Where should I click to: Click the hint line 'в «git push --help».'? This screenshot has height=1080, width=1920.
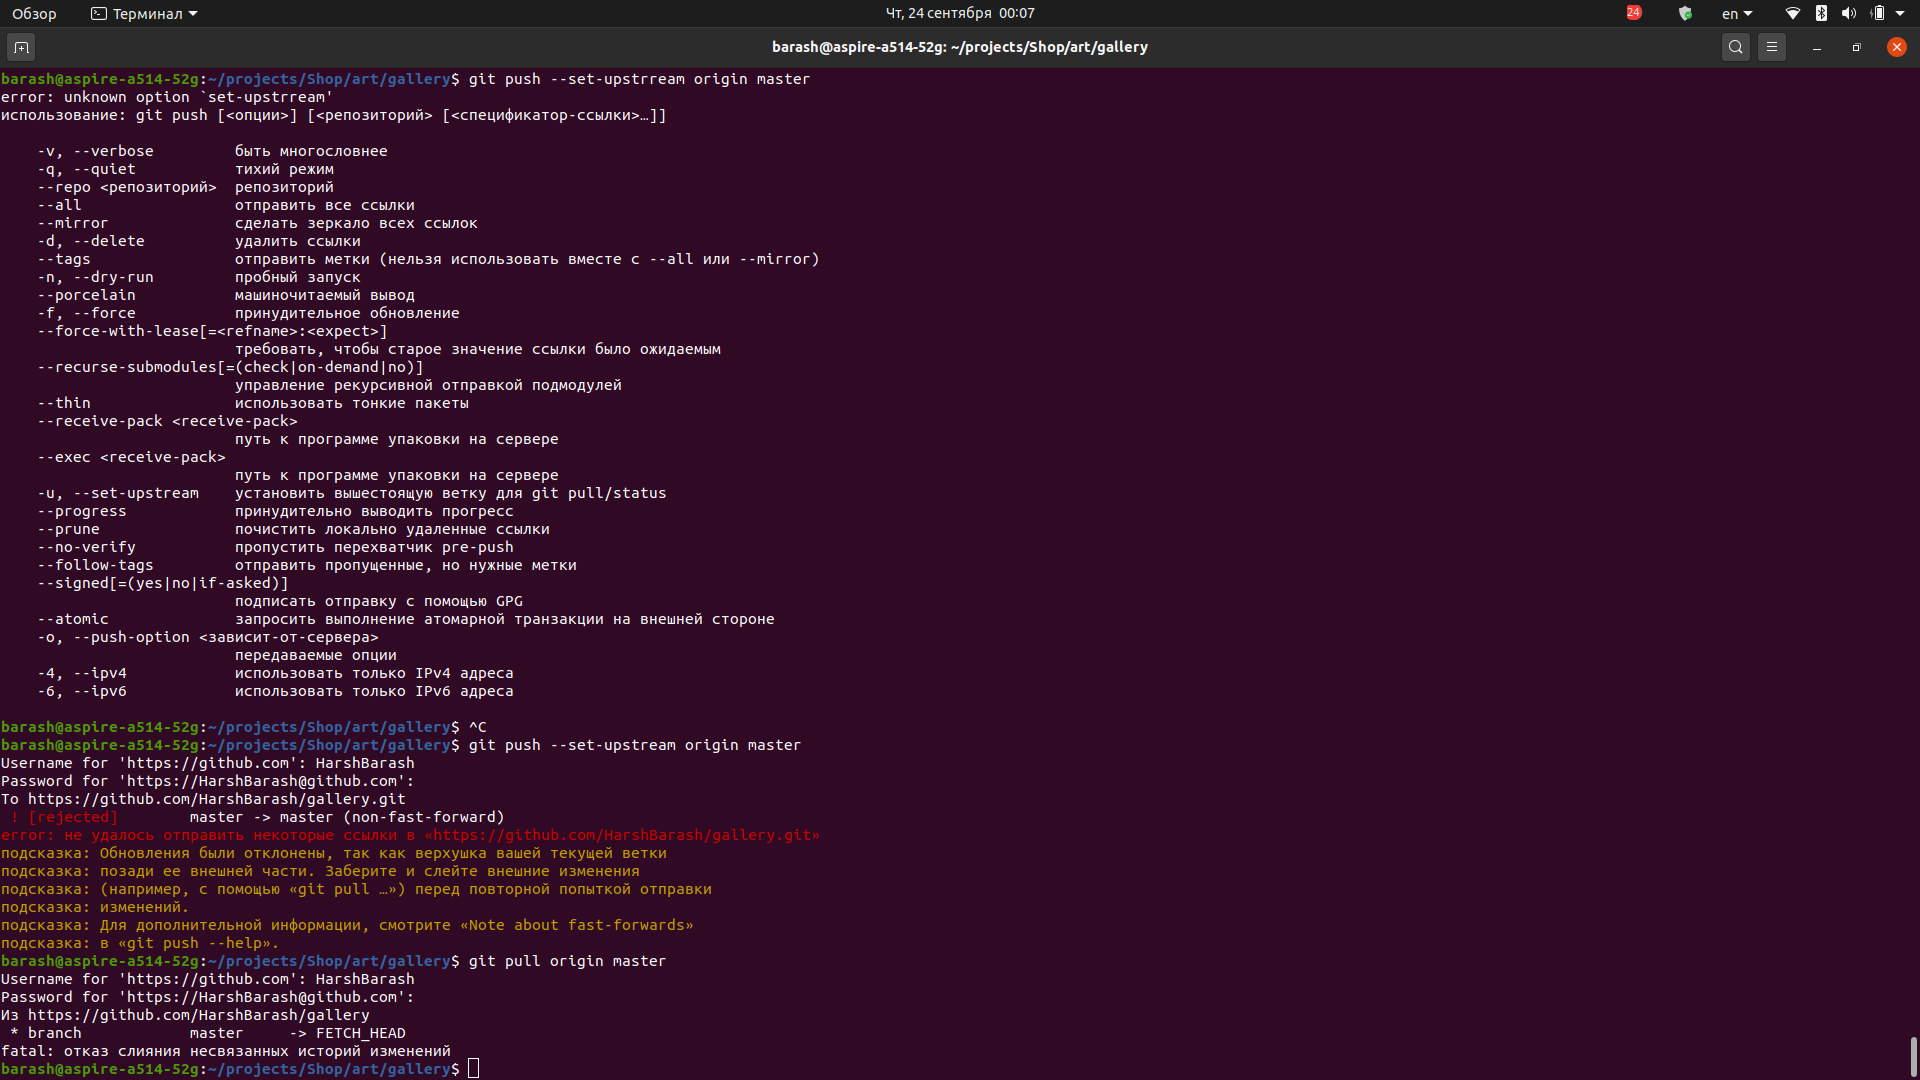(140, 943)
